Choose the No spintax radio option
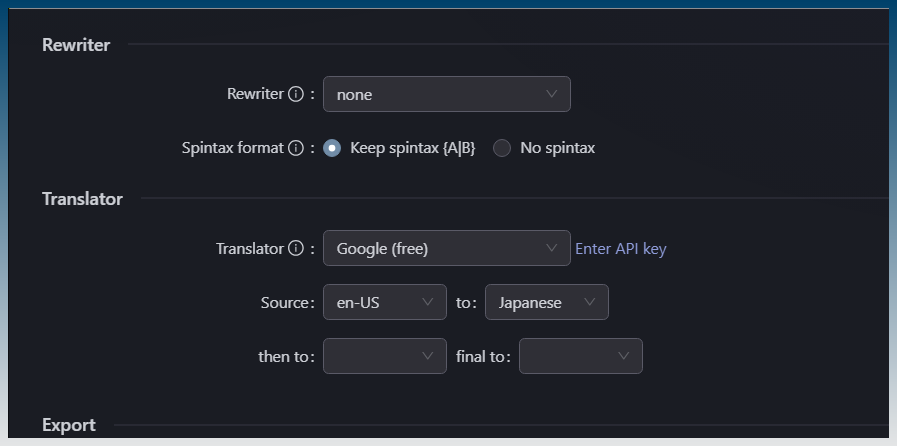Image resolution: width=897 pixels, height=446 pixels. 502,148
